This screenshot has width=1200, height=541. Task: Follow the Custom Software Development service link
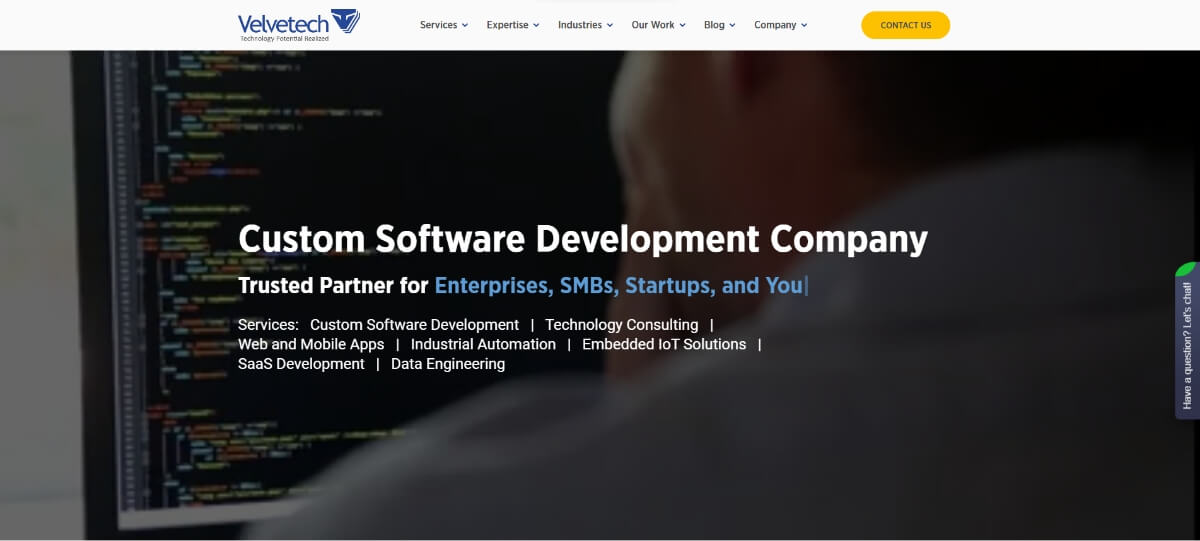[414, 325]
